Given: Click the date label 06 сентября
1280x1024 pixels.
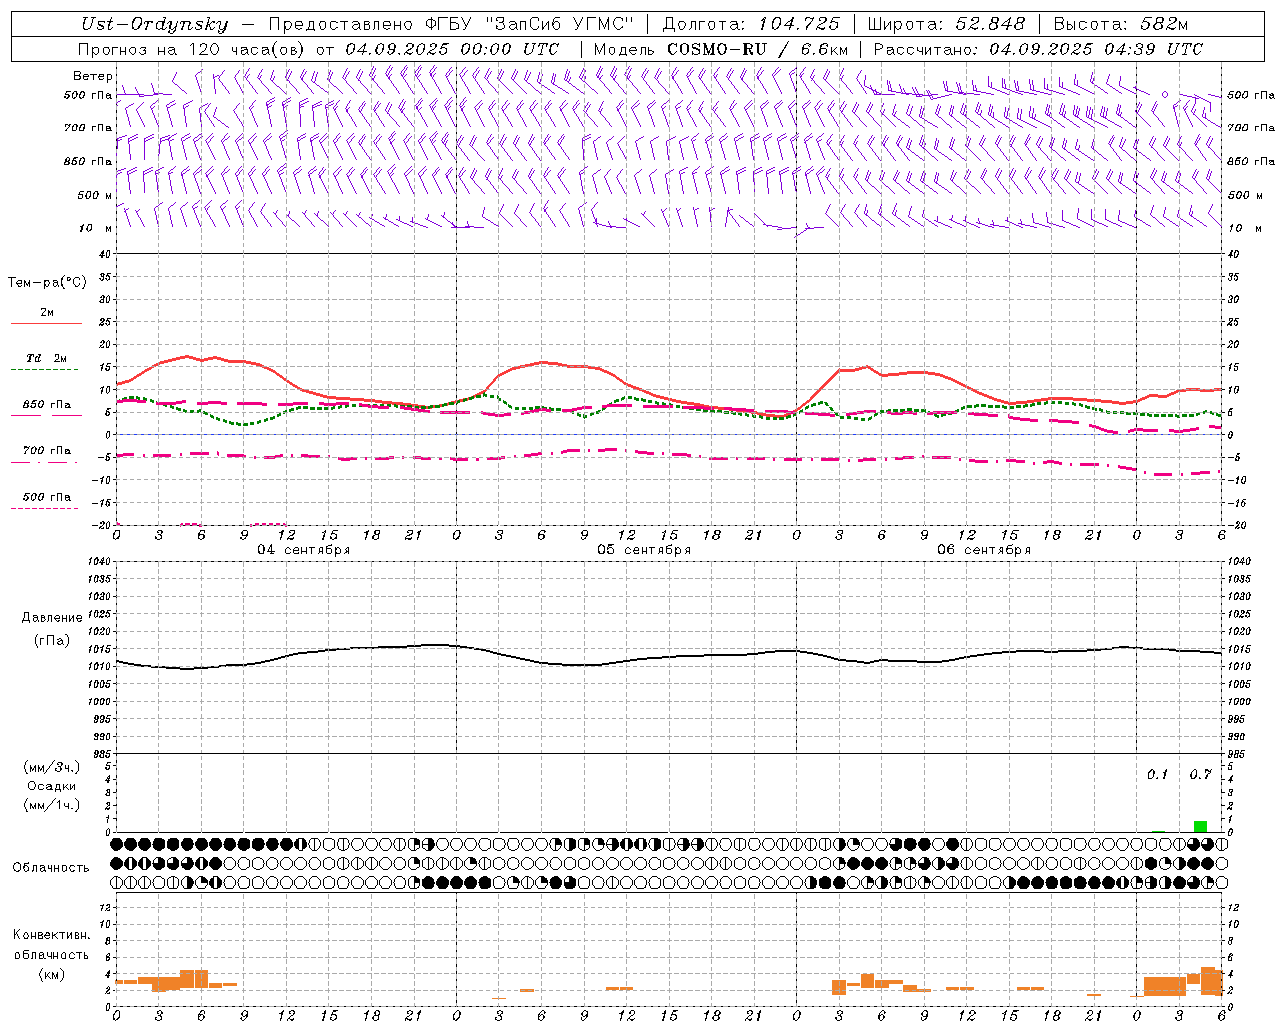Looking at the screenshot, I should point(984,550).
